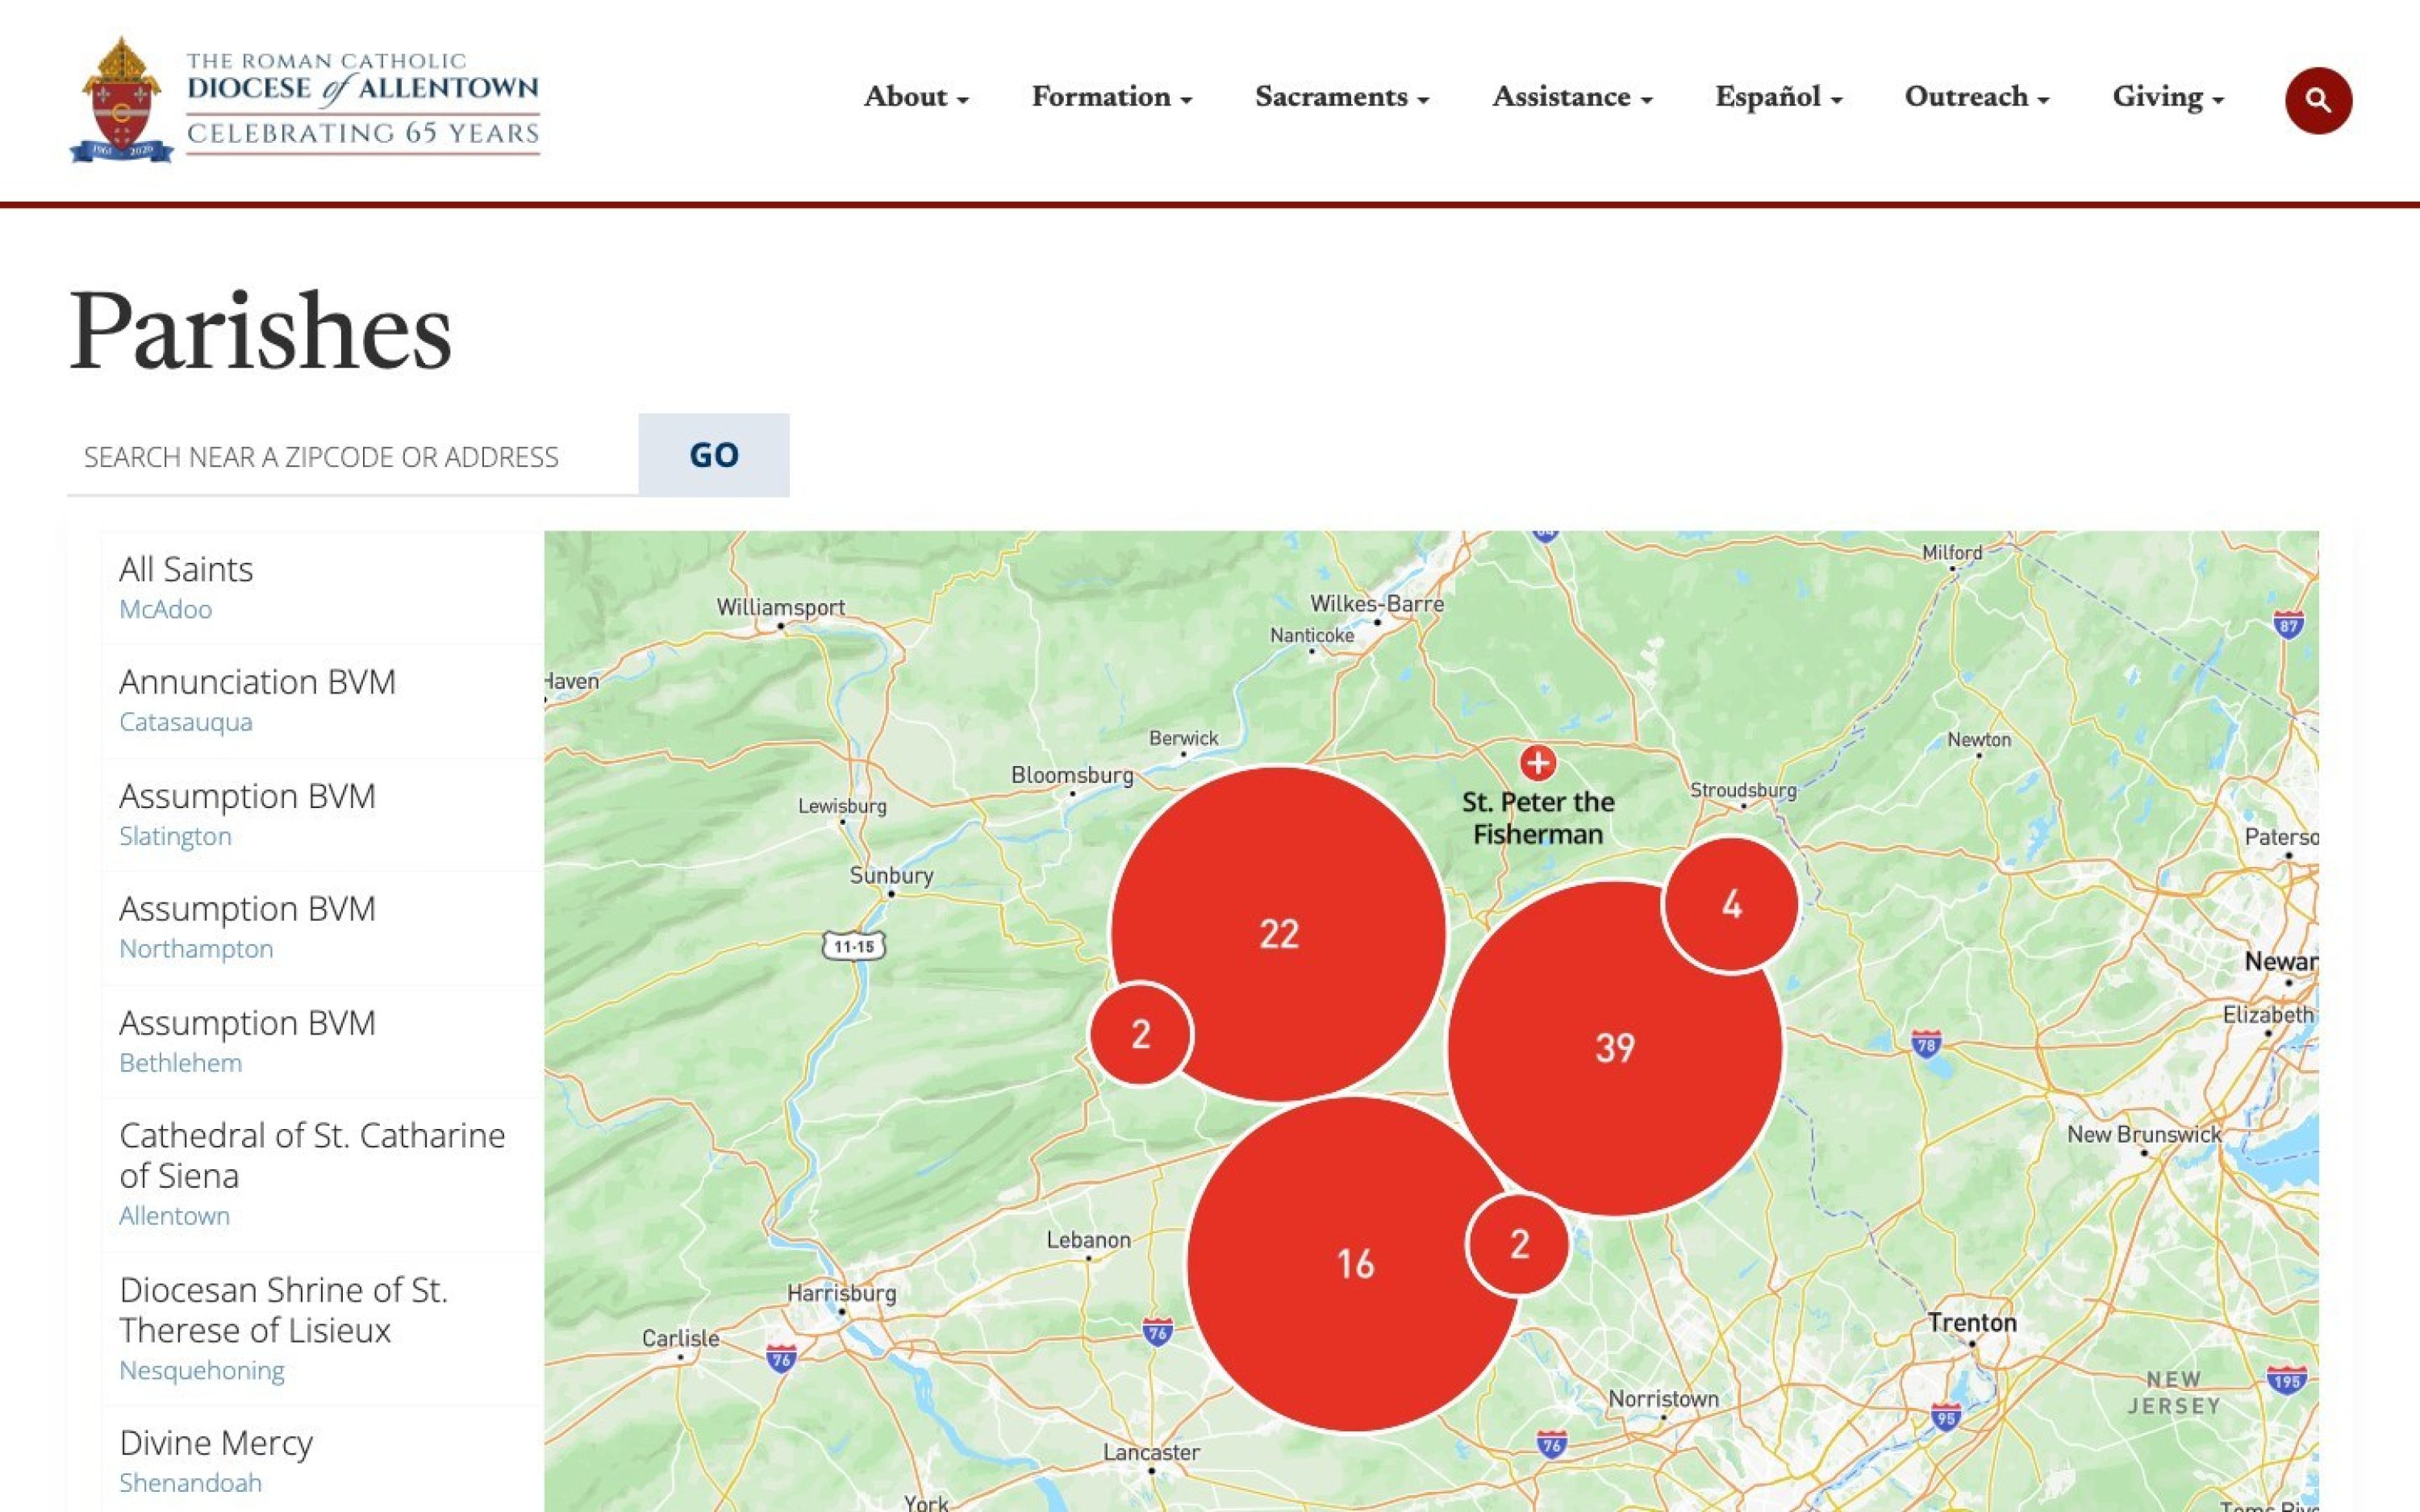Open Assumption BVM parish in Northampton
The height and width of the screenshot is (1512, 2420).
coord(322,928)
